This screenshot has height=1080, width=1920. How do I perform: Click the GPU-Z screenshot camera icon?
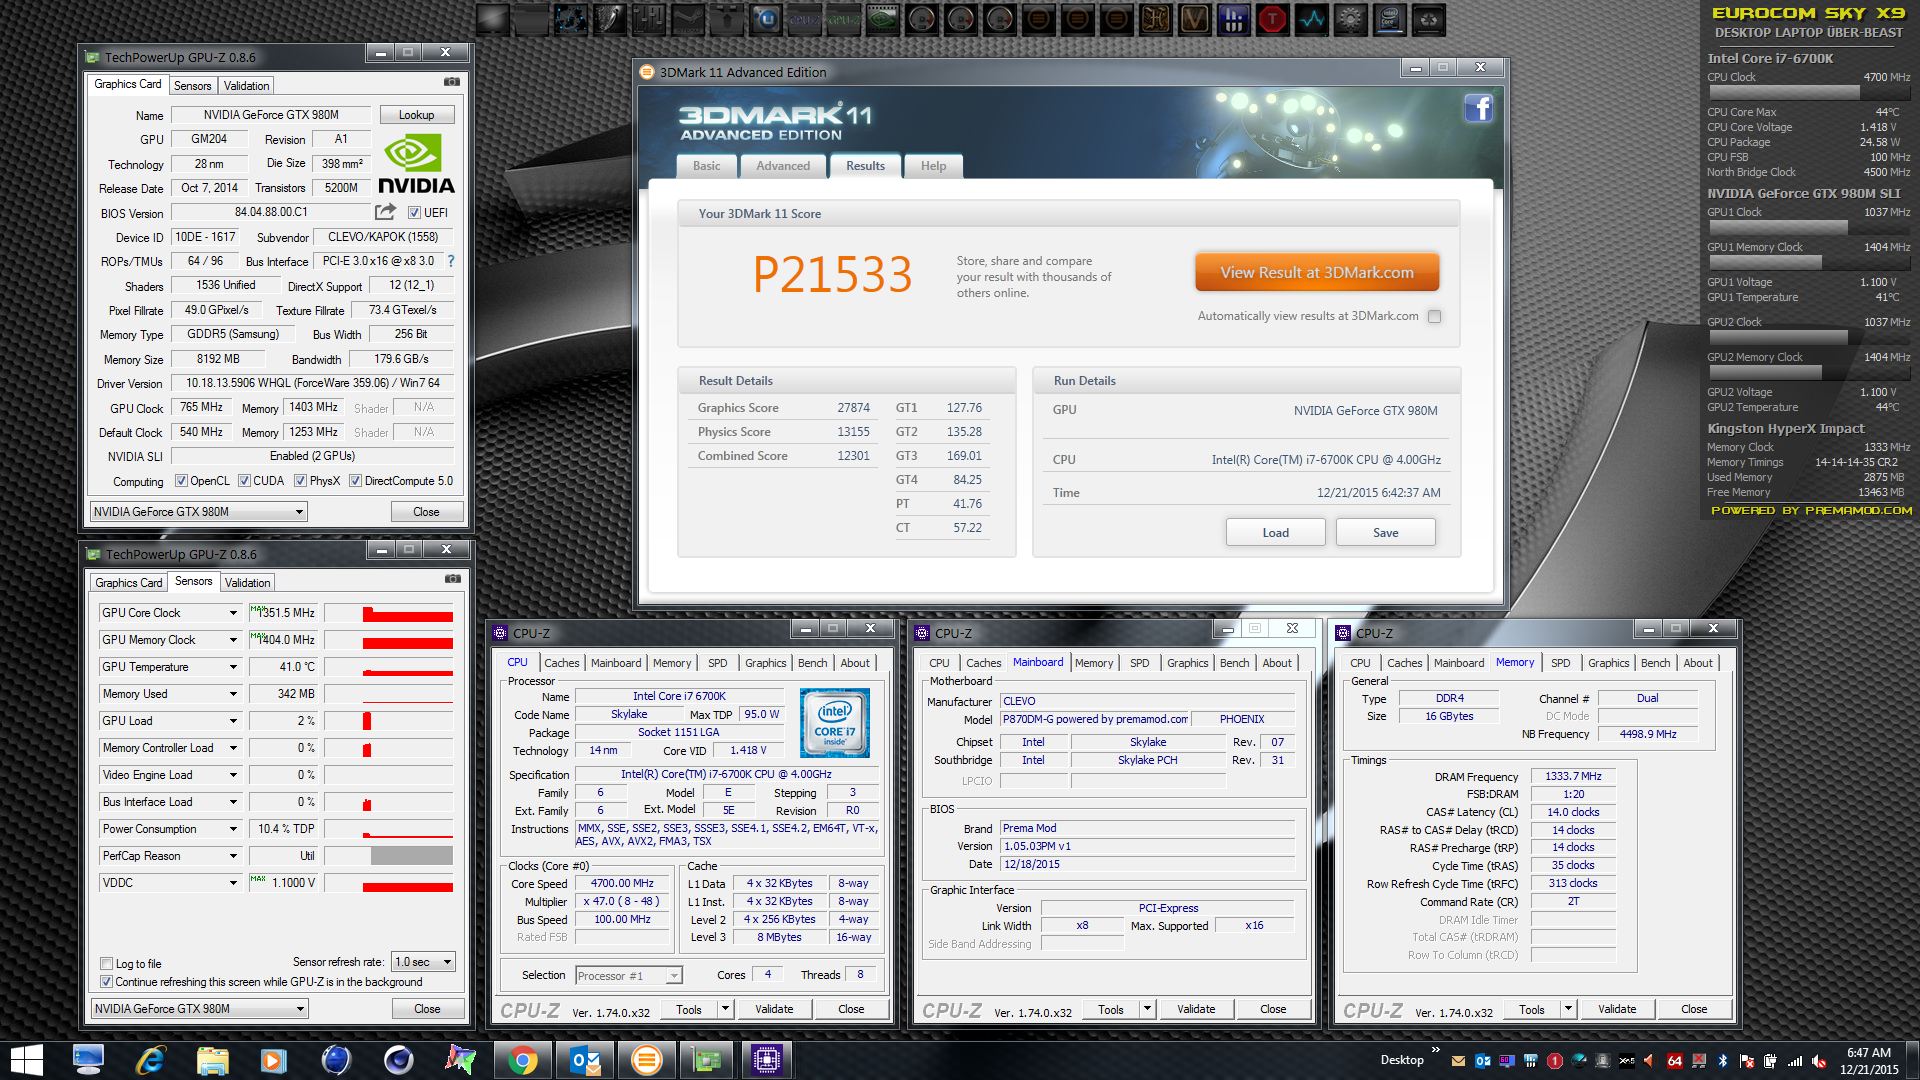point(452,82)
